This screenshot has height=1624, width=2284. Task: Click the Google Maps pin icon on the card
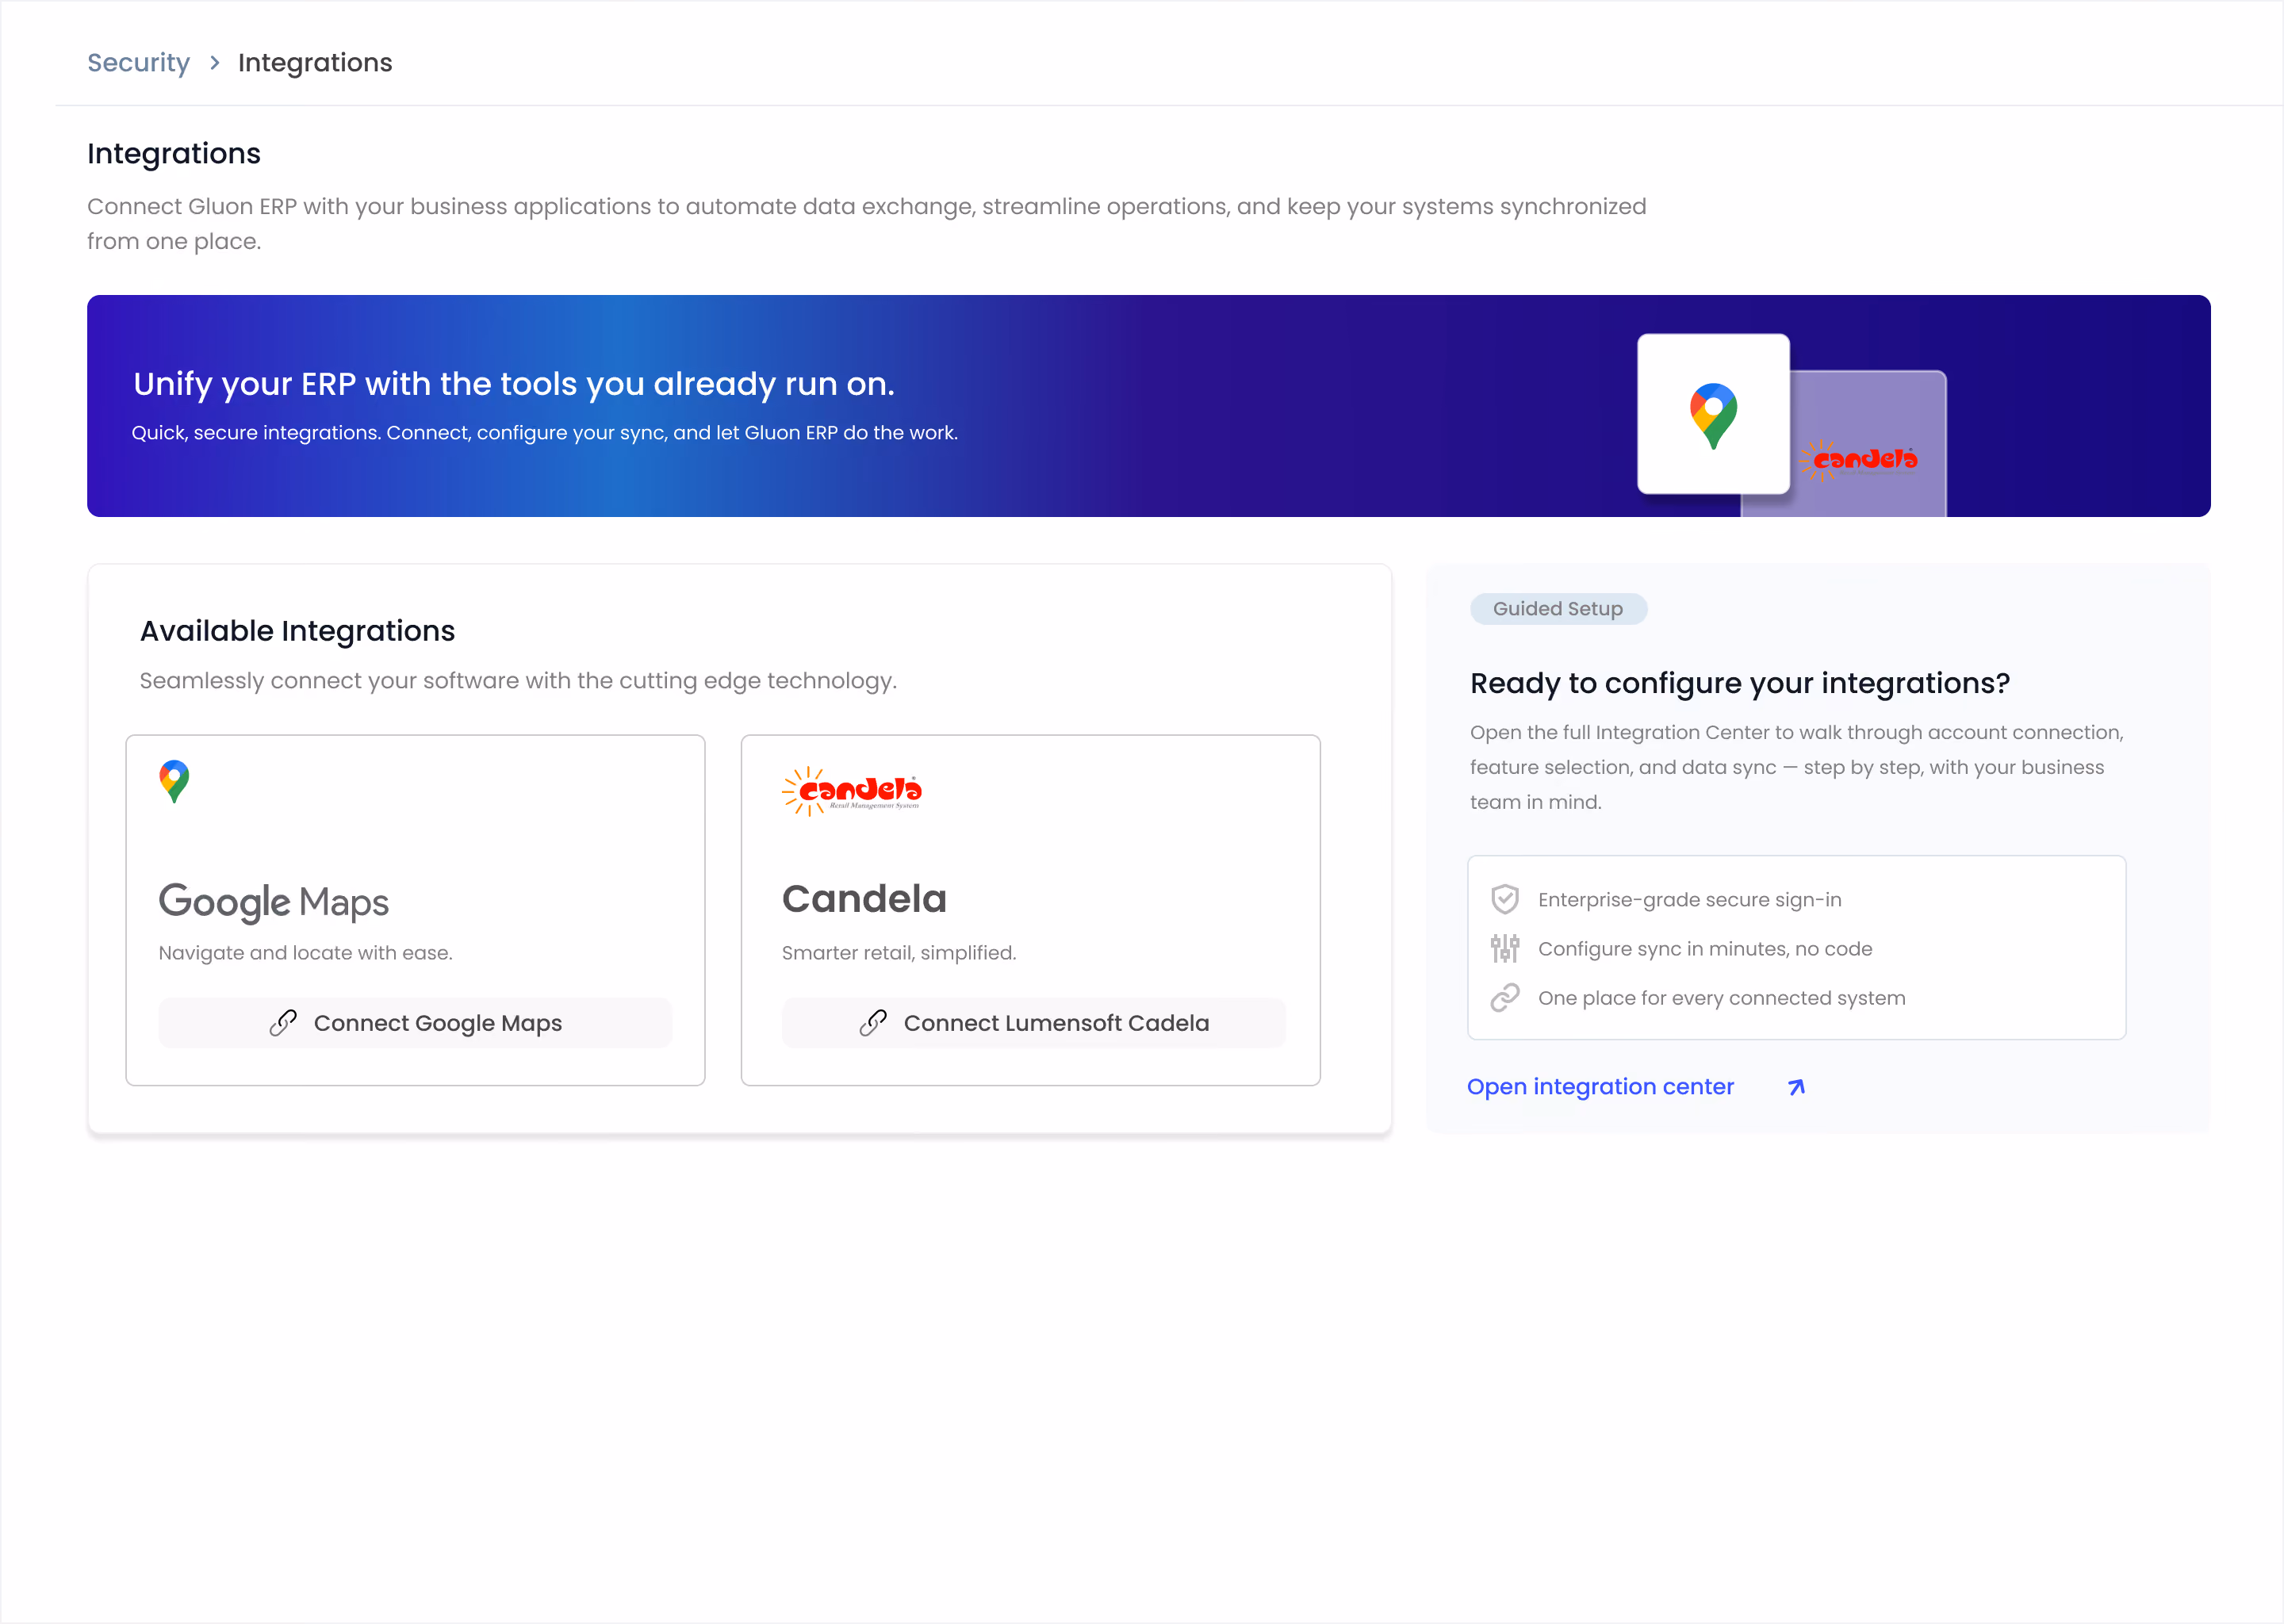174,781
